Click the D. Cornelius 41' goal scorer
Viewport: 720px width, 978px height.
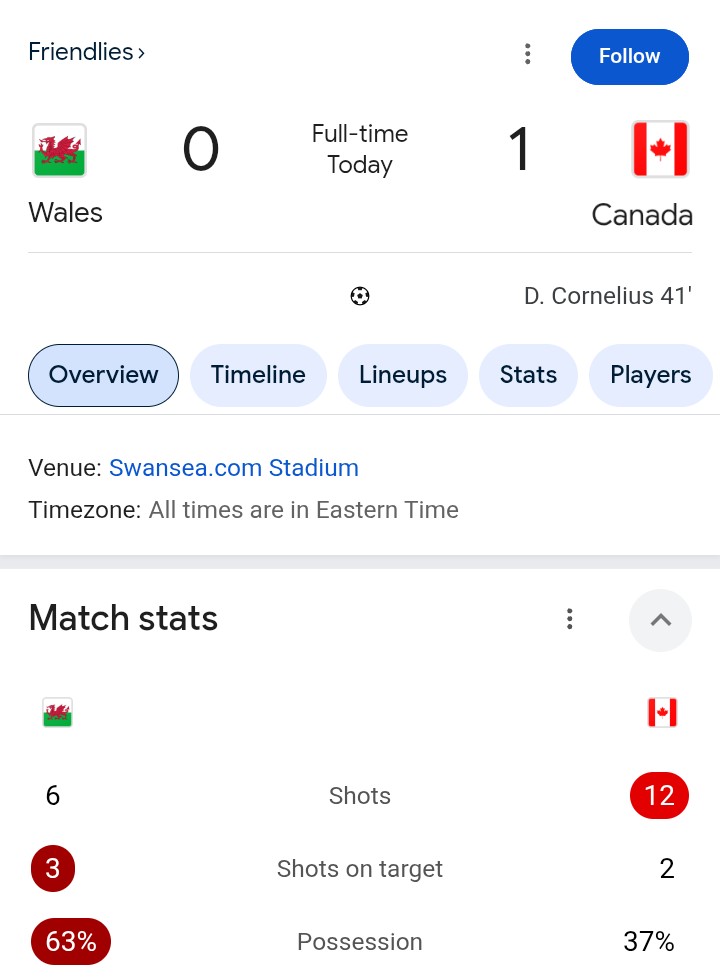tap(607, 296)
